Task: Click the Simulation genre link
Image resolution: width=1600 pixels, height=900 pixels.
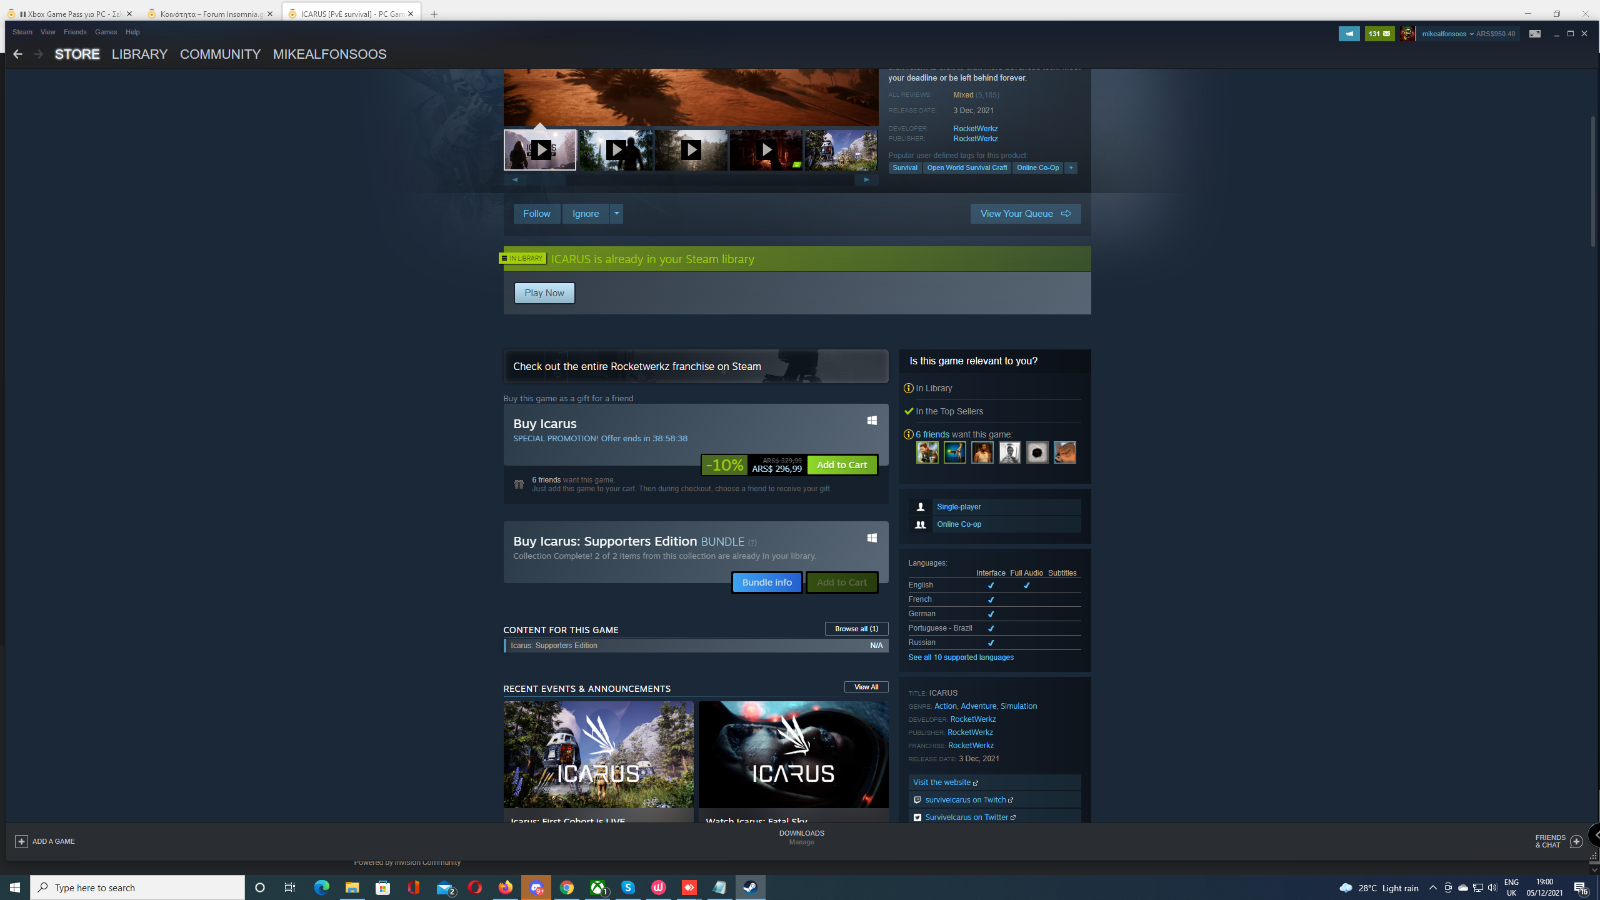Action: point(1019,706)
